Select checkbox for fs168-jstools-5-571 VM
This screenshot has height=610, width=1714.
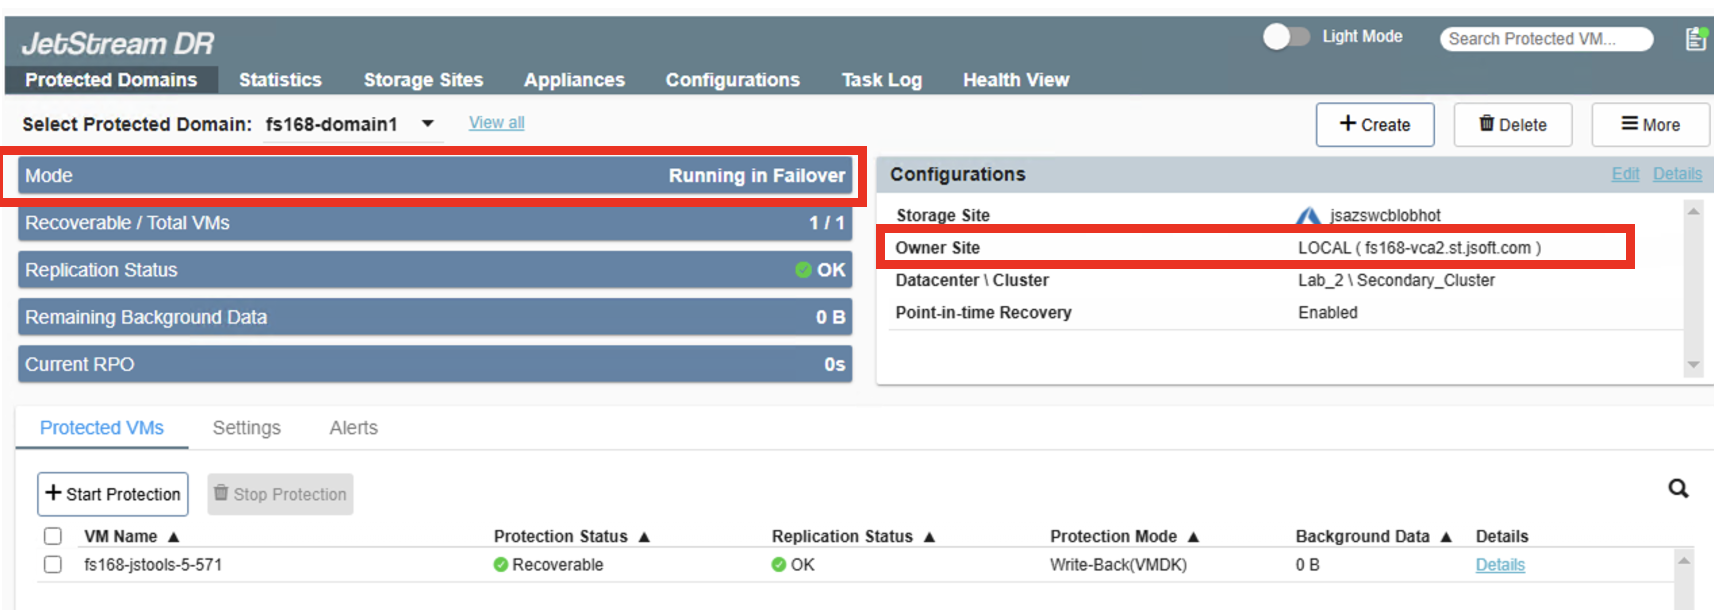coord(53,565)
